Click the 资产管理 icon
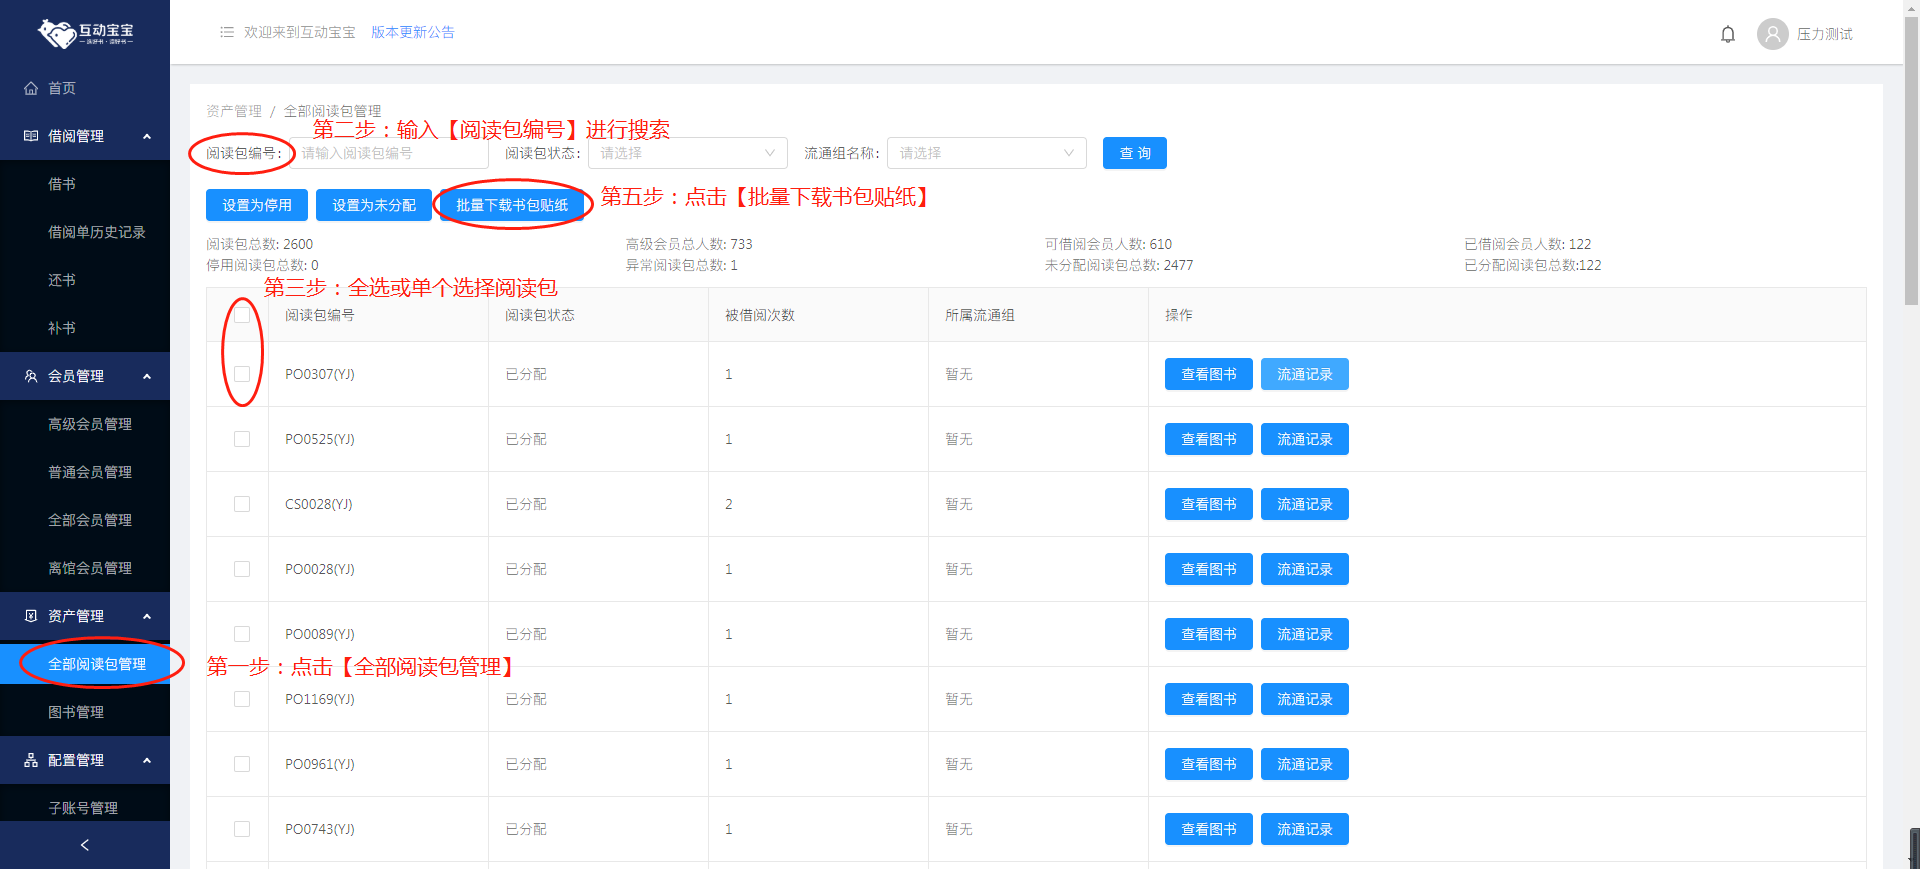Screen dimensions: 1920x869 pyautogui.click(x=31, y=616)
